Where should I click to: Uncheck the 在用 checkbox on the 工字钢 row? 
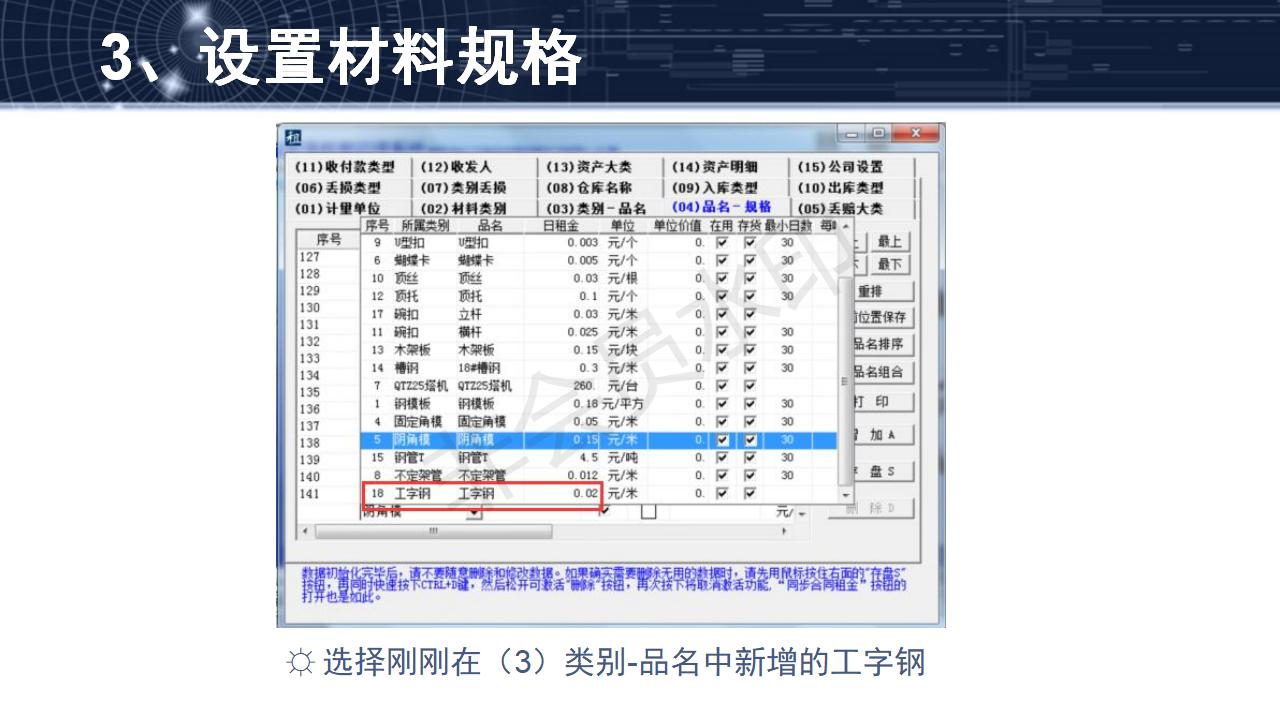[x=721, y=493]
